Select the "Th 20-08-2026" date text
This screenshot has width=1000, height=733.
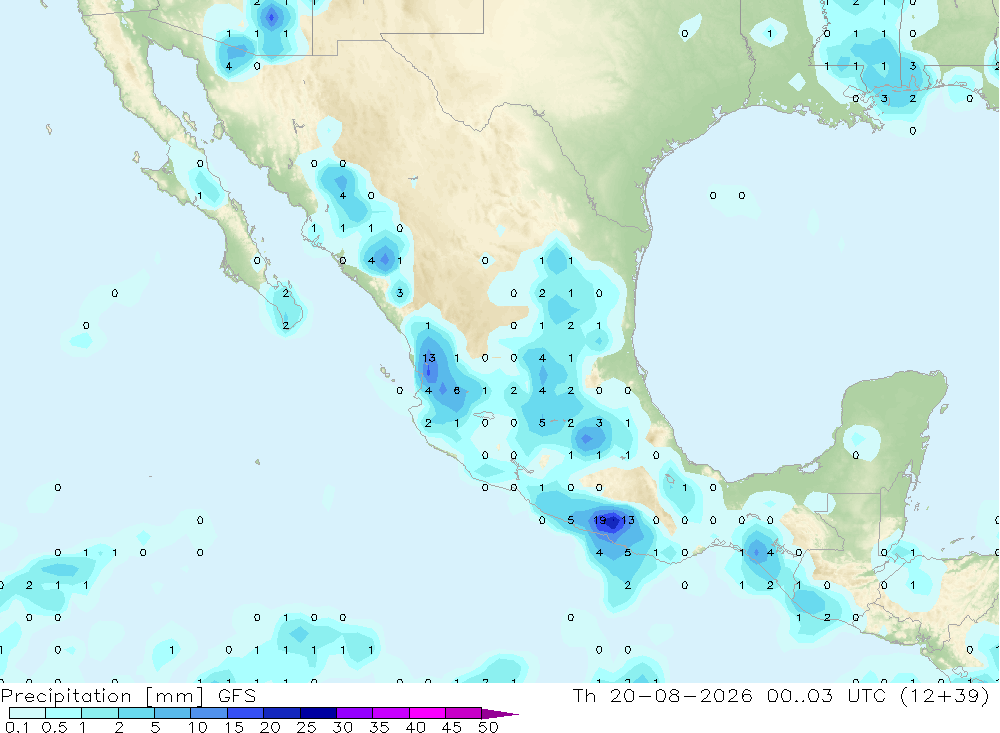[663, 695]
